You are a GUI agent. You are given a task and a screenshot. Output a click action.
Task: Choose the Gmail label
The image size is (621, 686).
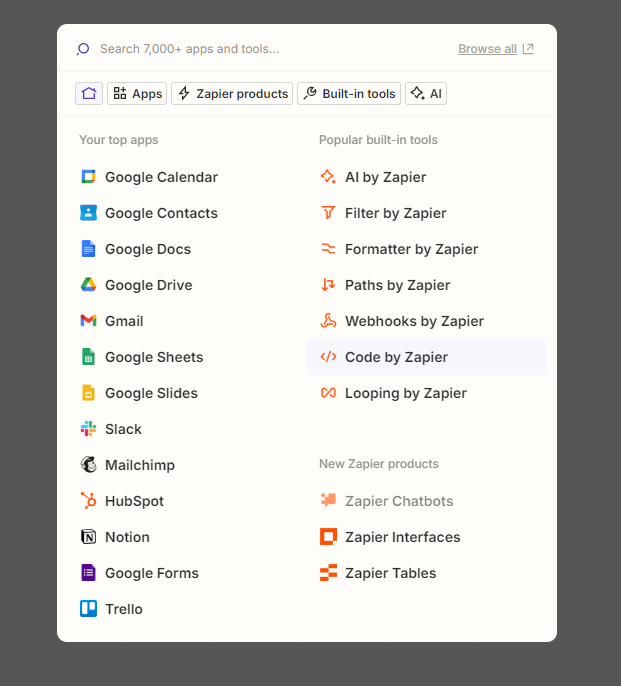124,321
